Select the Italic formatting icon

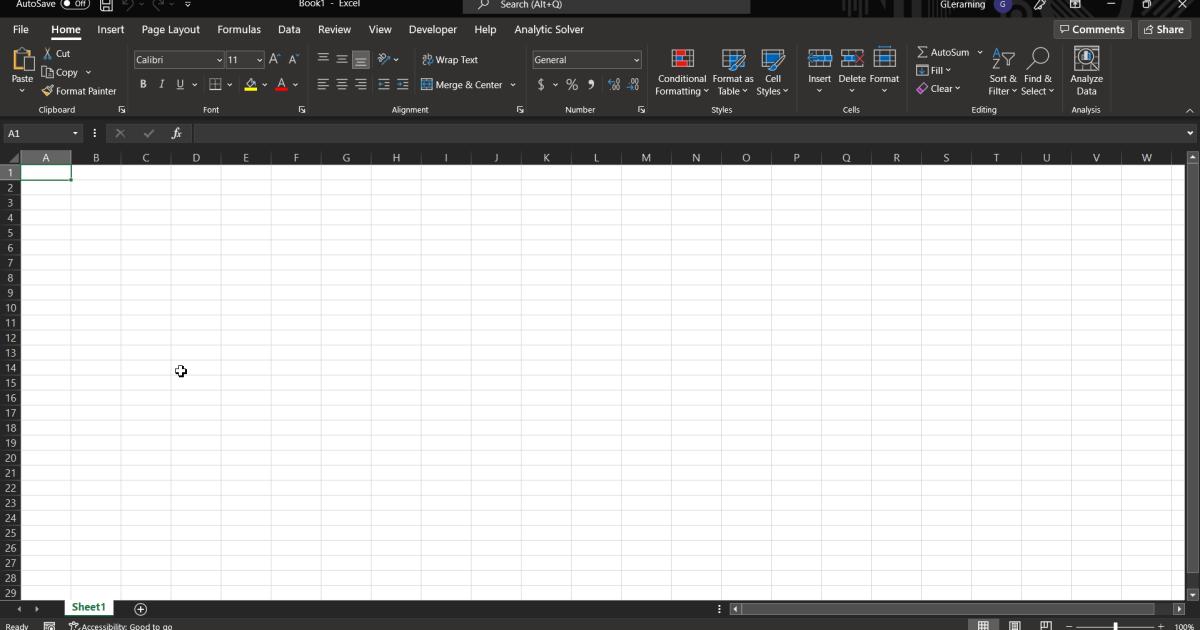(x=161, y=84)
